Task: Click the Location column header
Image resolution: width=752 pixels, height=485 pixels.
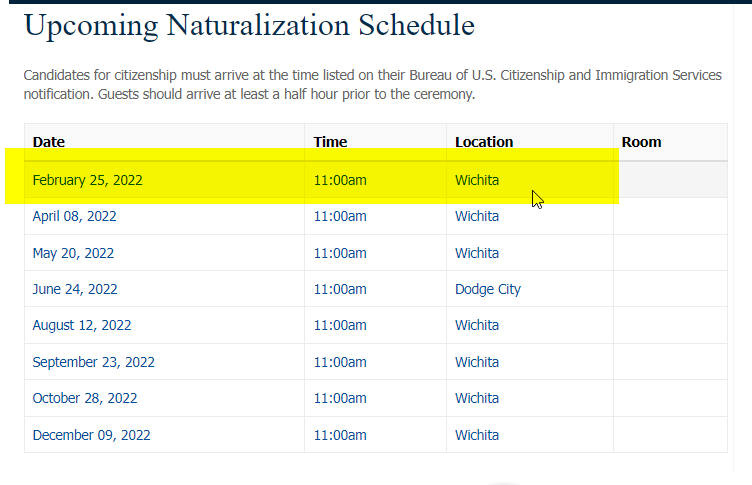Action: point(484,142)
